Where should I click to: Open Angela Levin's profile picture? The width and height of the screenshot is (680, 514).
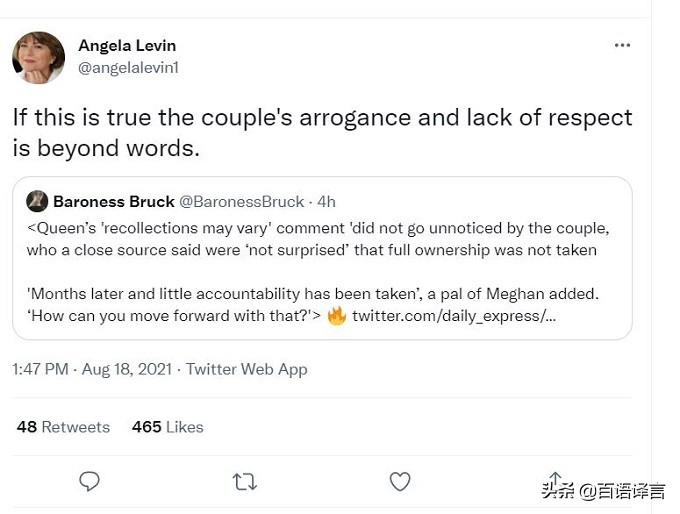(x=38, y=57)
